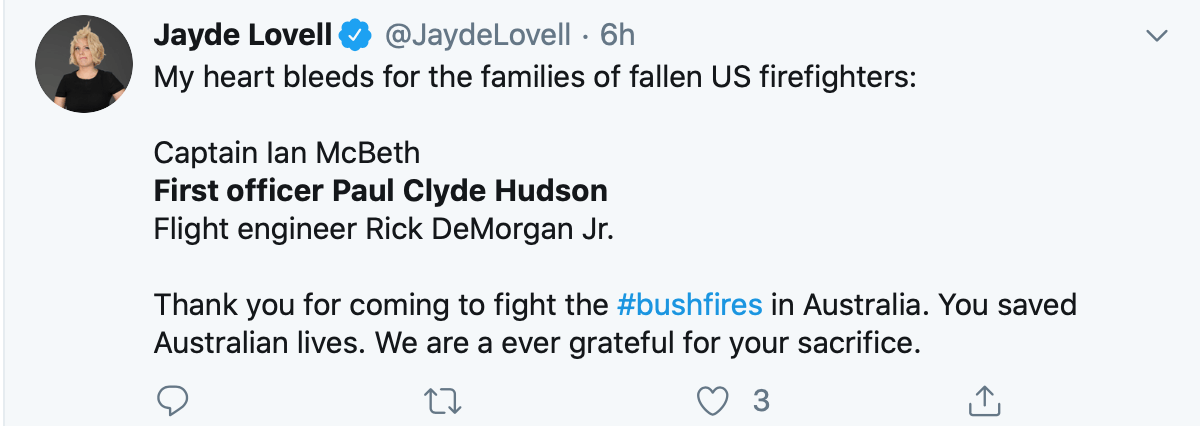Click the reply speech bubble icon
Image resolution: width=1200 pixels, height=426 pixels.
click(173, 401)
